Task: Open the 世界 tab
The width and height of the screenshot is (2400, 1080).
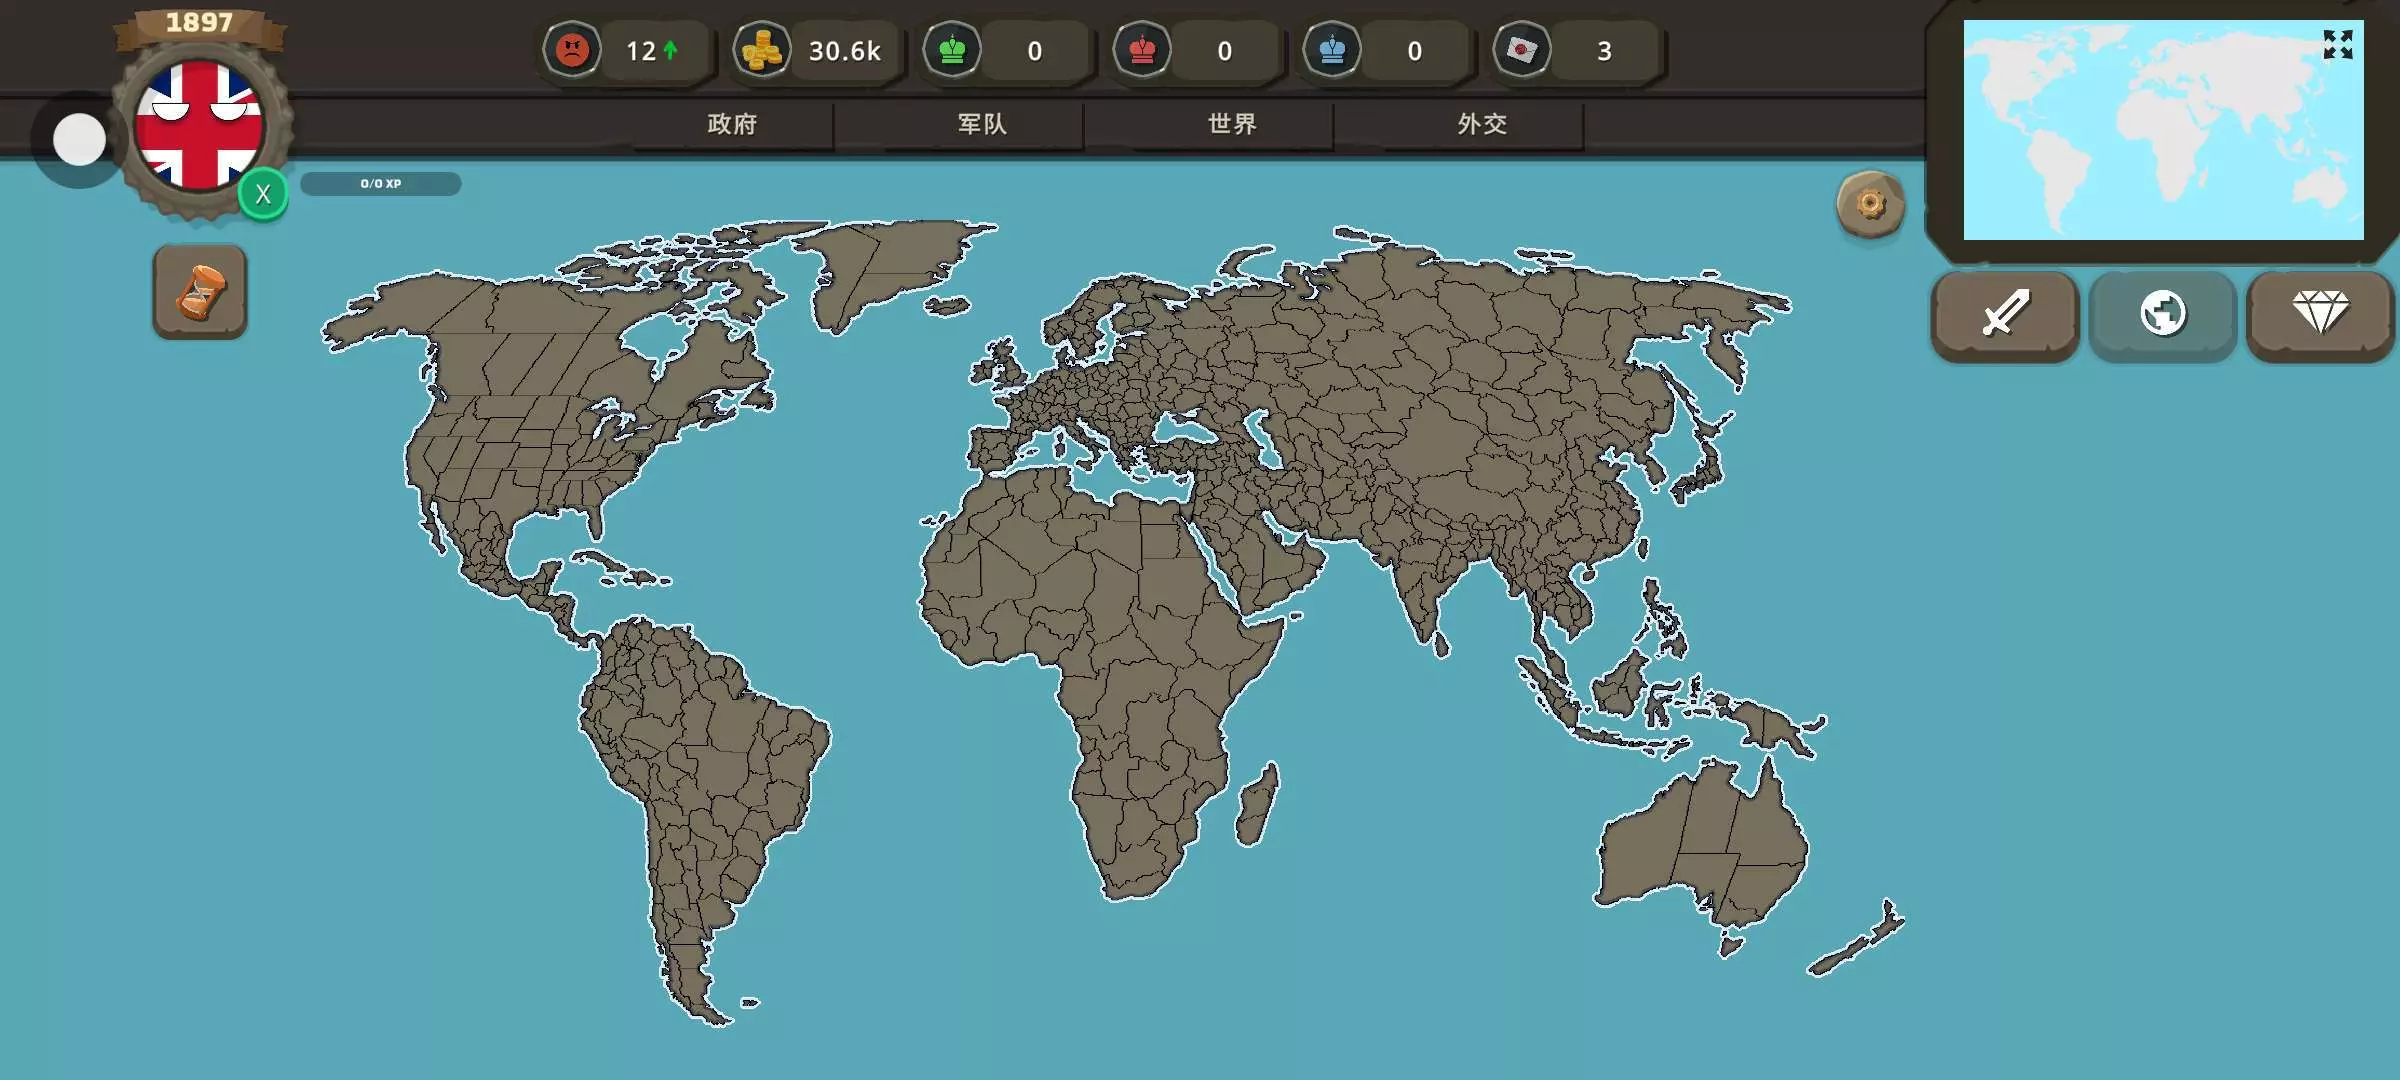Action: pos(1232,124)
